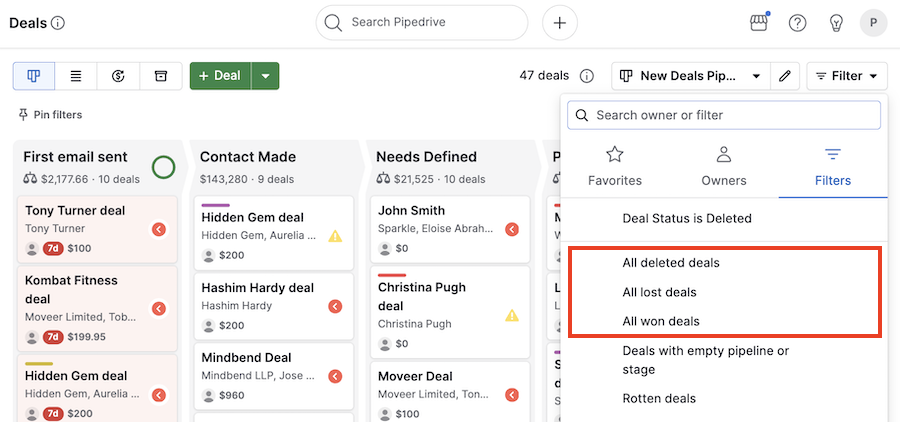Add a new deal with Deal button
900x422 pixels.
220,76
